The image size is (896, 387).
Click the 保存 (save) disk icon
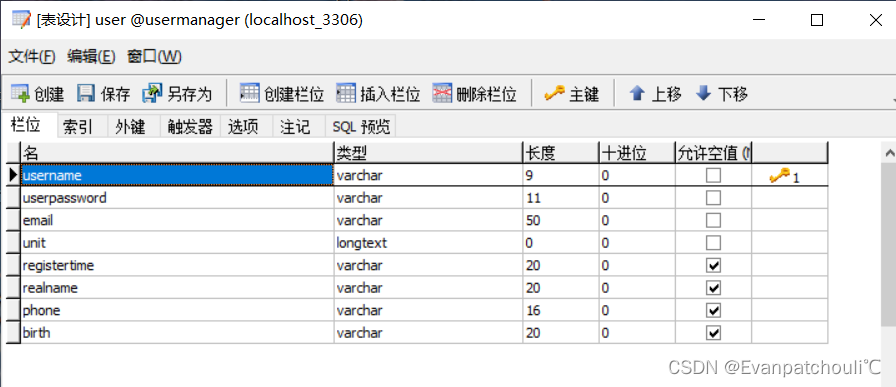pyautogui.click(x=86, y=93)
